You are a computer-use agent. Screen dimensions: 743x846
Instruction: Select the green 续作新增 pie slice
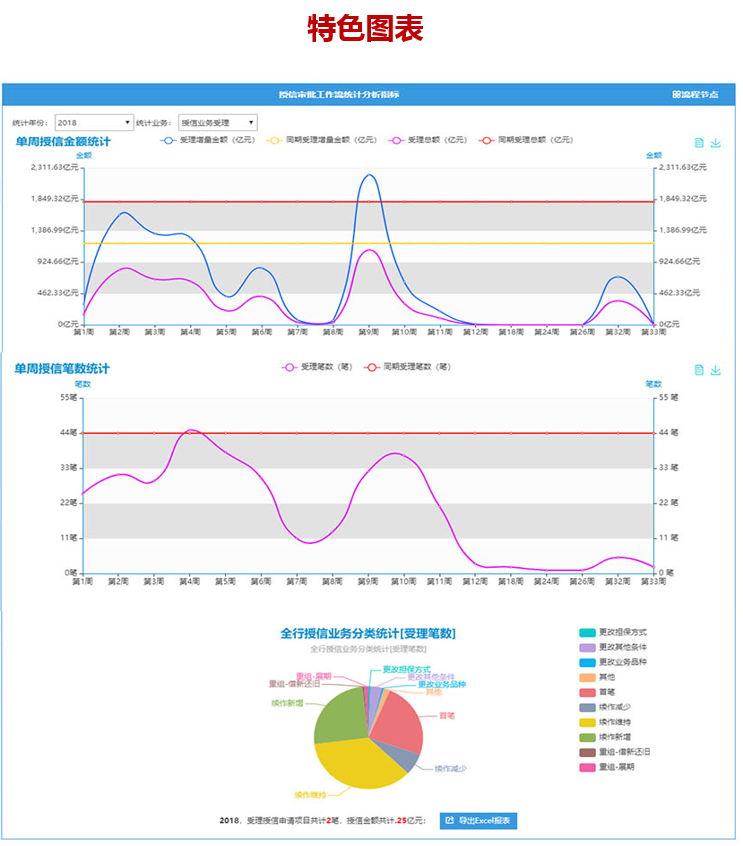coord(340,715)
